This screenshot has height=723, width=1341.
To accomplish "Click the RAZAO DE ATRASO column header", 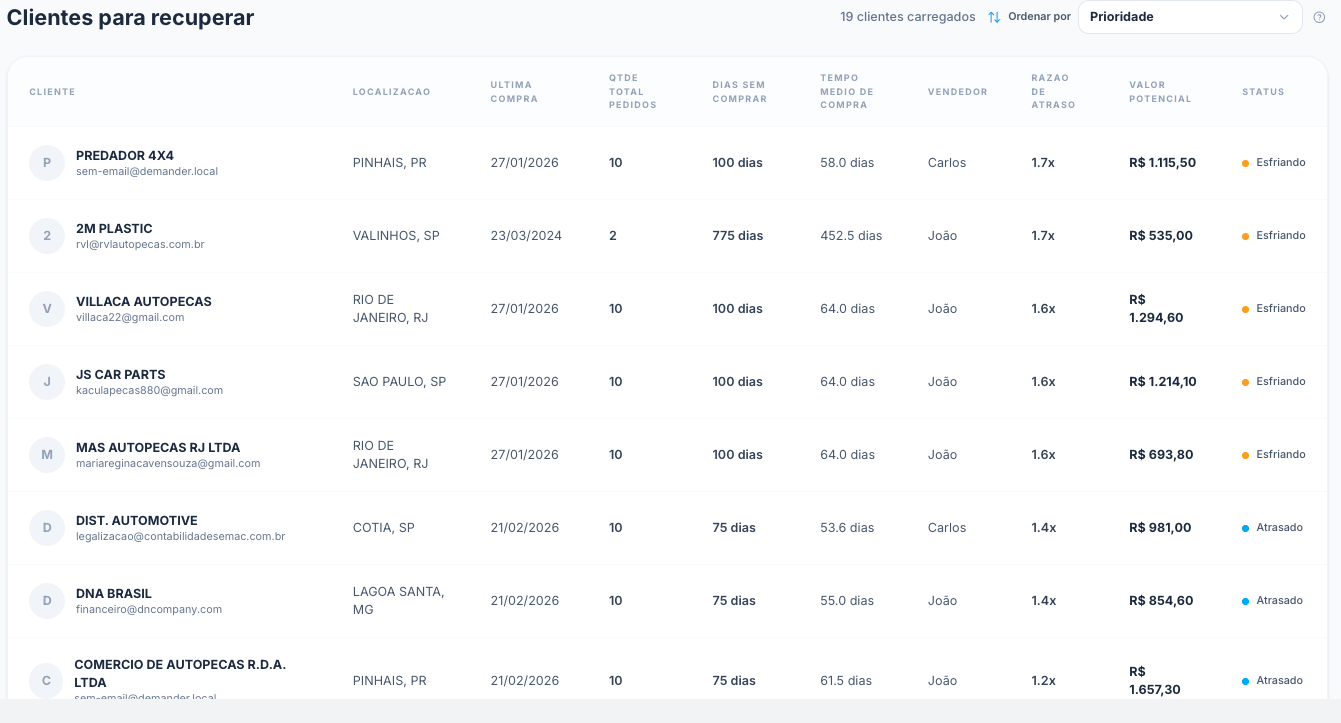I will tap(1054, 91).
